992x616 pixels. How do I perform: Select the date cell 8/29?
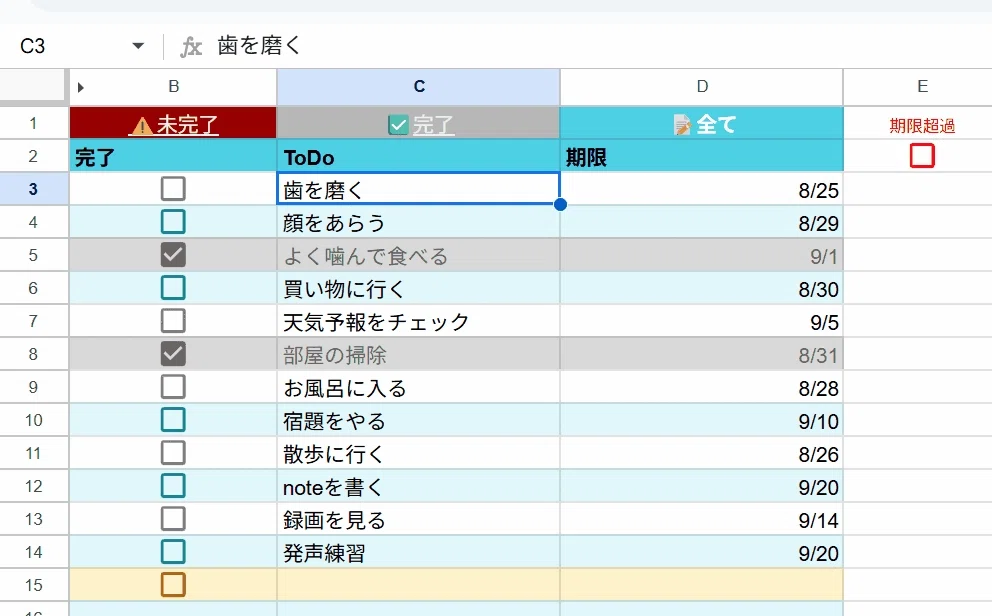point(702,222)
